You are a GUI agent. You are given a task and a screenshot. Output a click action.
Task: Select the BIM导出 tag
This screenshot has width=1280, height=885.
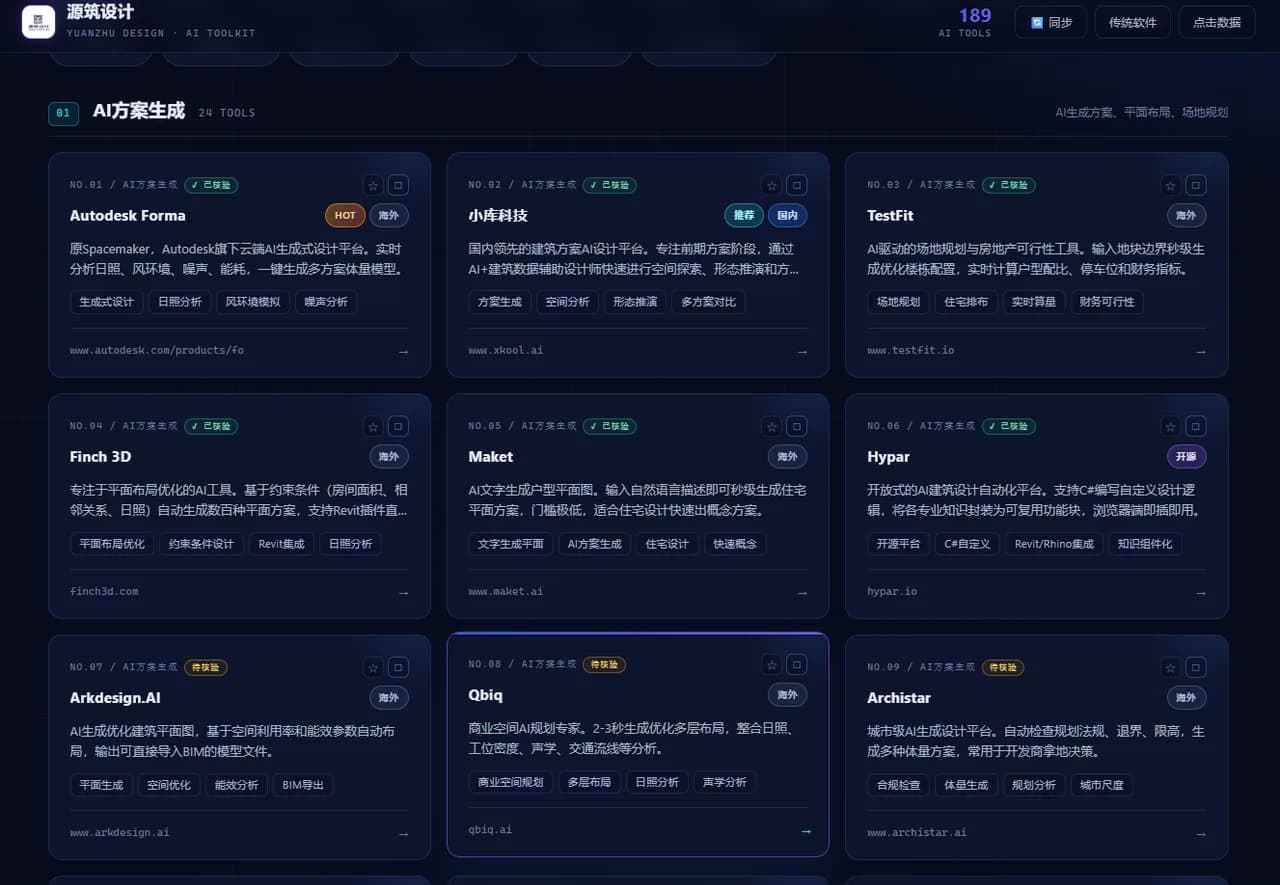coord(303,785)
